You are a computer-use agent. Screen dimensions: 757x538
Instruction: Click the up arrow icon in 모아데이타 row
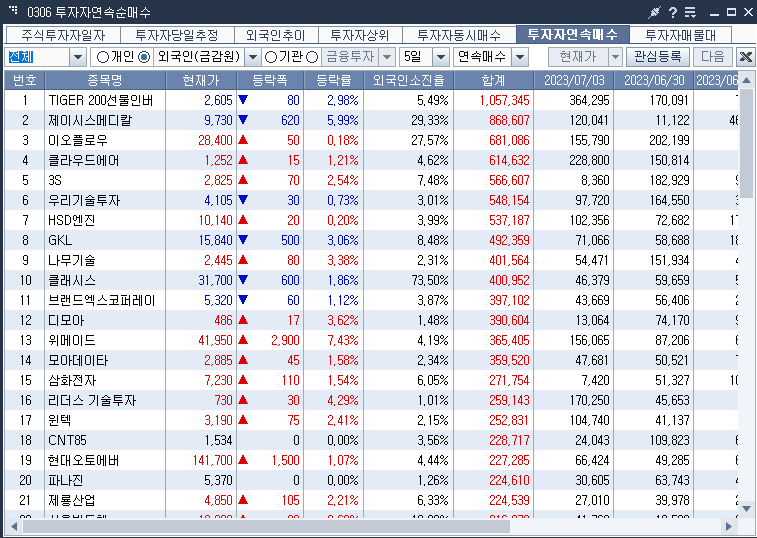243,360
